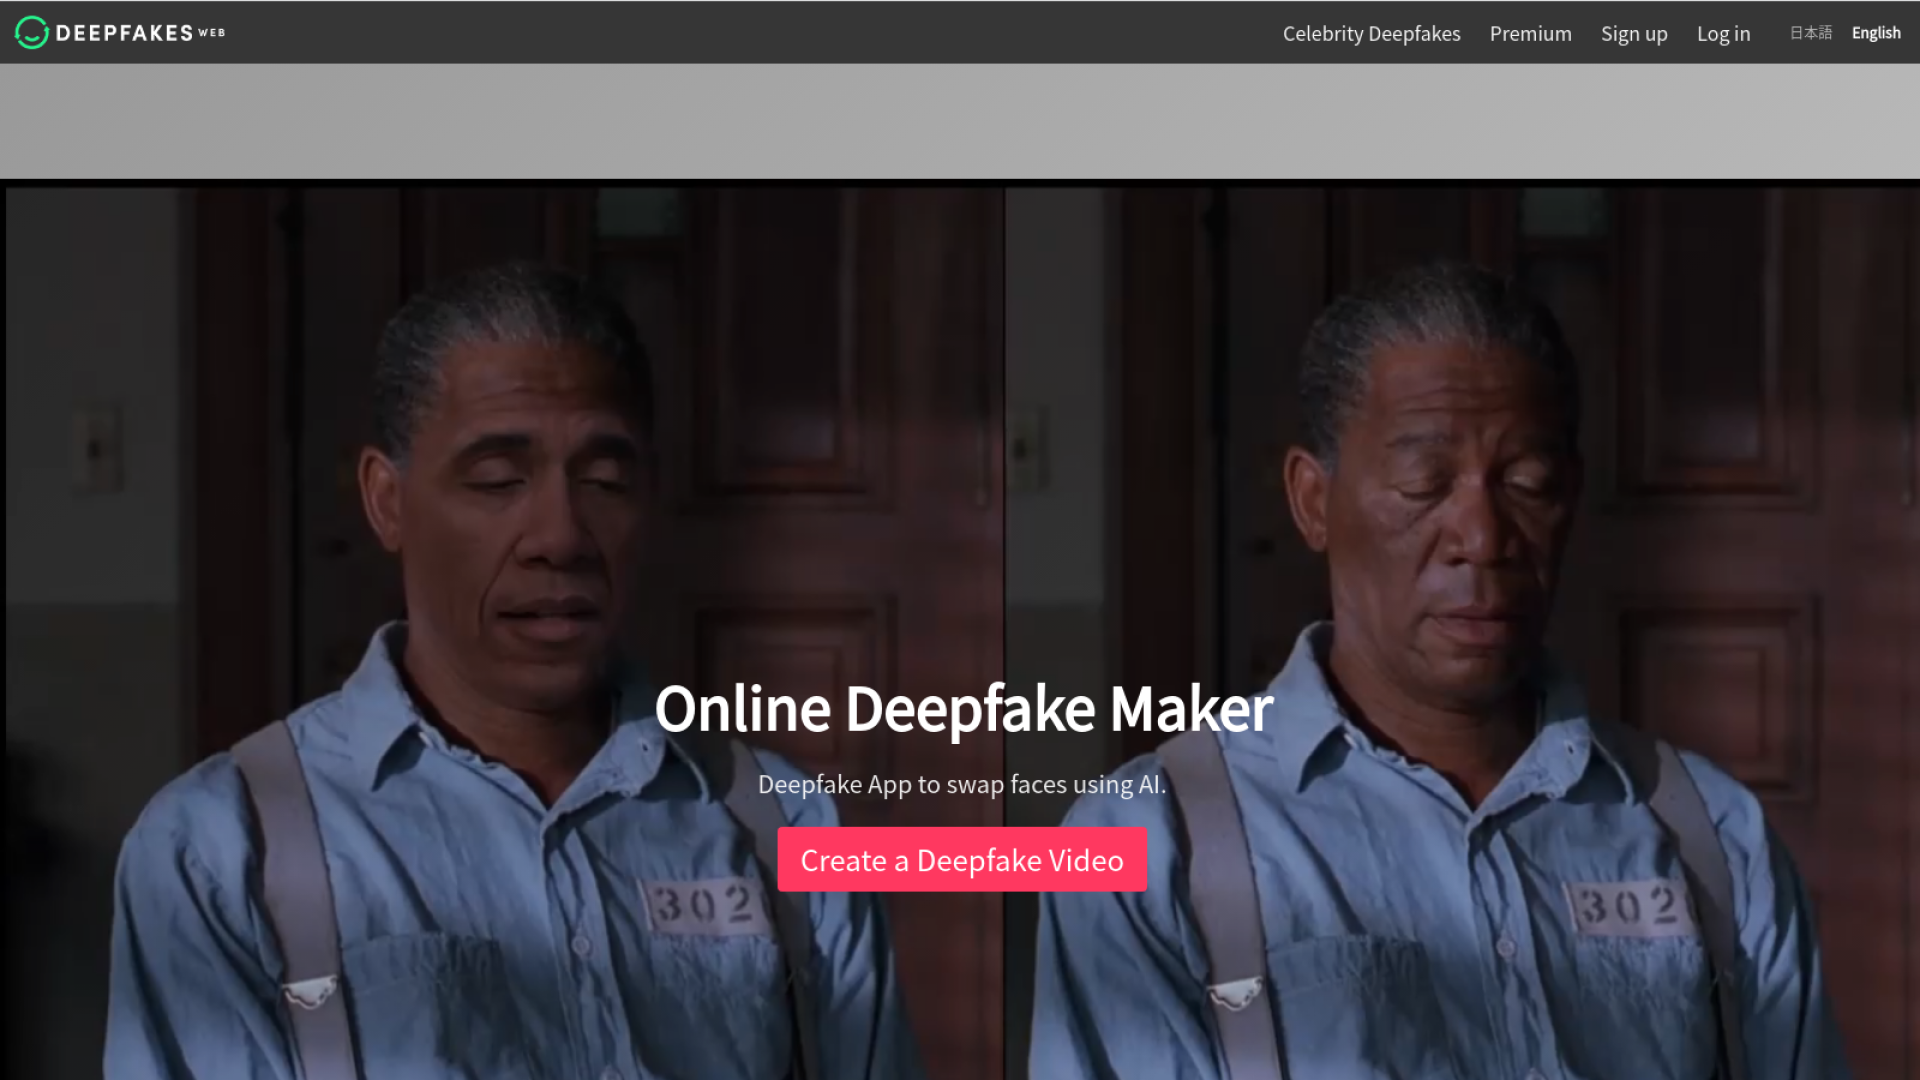The image size is (1920, 1080).
Task: Click the Sign up link
Action: pyautogui.click(x=1633, y=34)
